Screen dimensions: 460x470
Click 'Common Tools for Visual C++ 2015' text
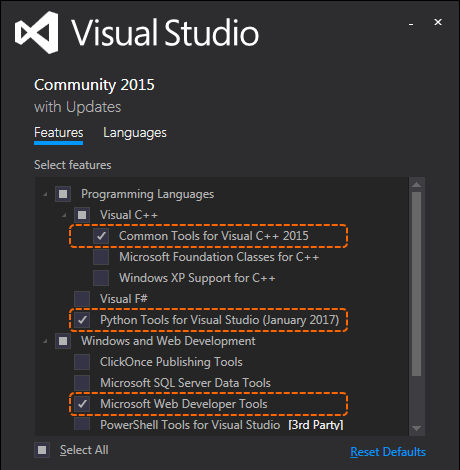click(214, 236)
